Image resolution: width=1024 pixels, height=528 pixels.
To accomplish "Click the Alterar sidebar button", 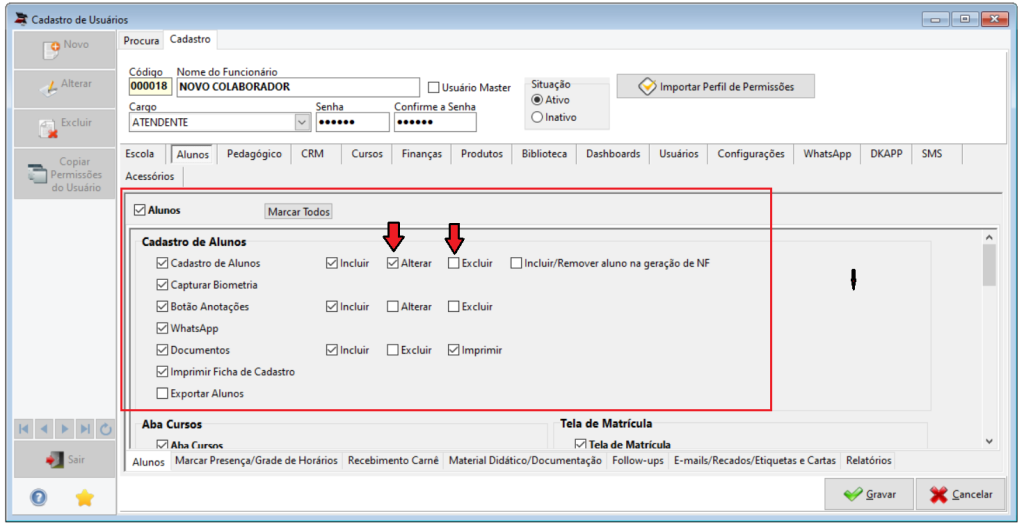I will (65, 88).
